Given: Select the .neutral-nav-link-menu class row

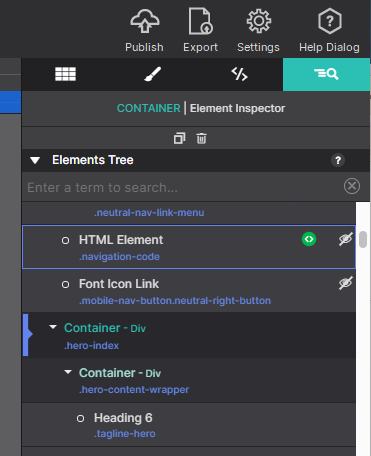Looking at the screenshot, I should click(x=189, y=213).
